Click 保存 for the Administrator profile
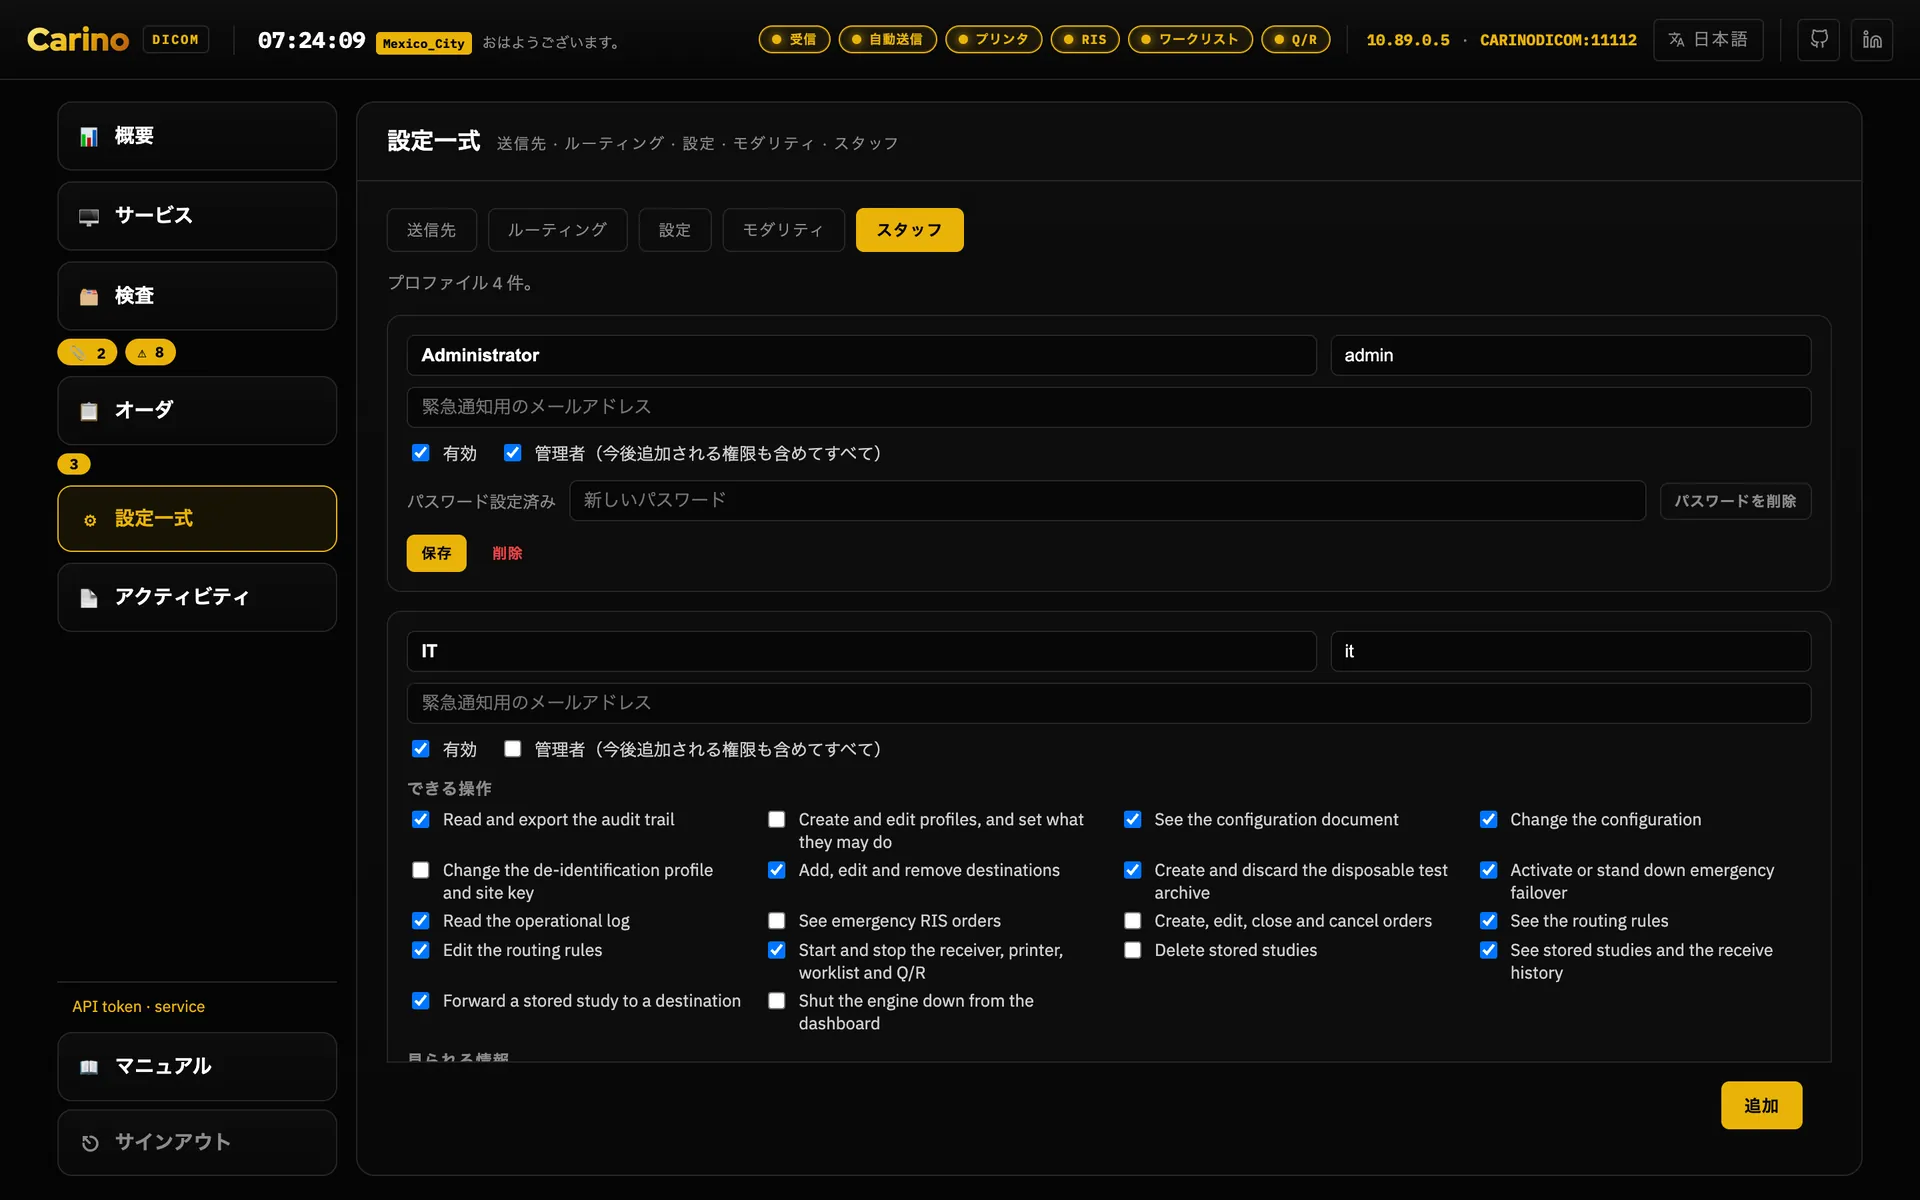Screen dimensions: 1920x1200 click(x=436, y=553)
